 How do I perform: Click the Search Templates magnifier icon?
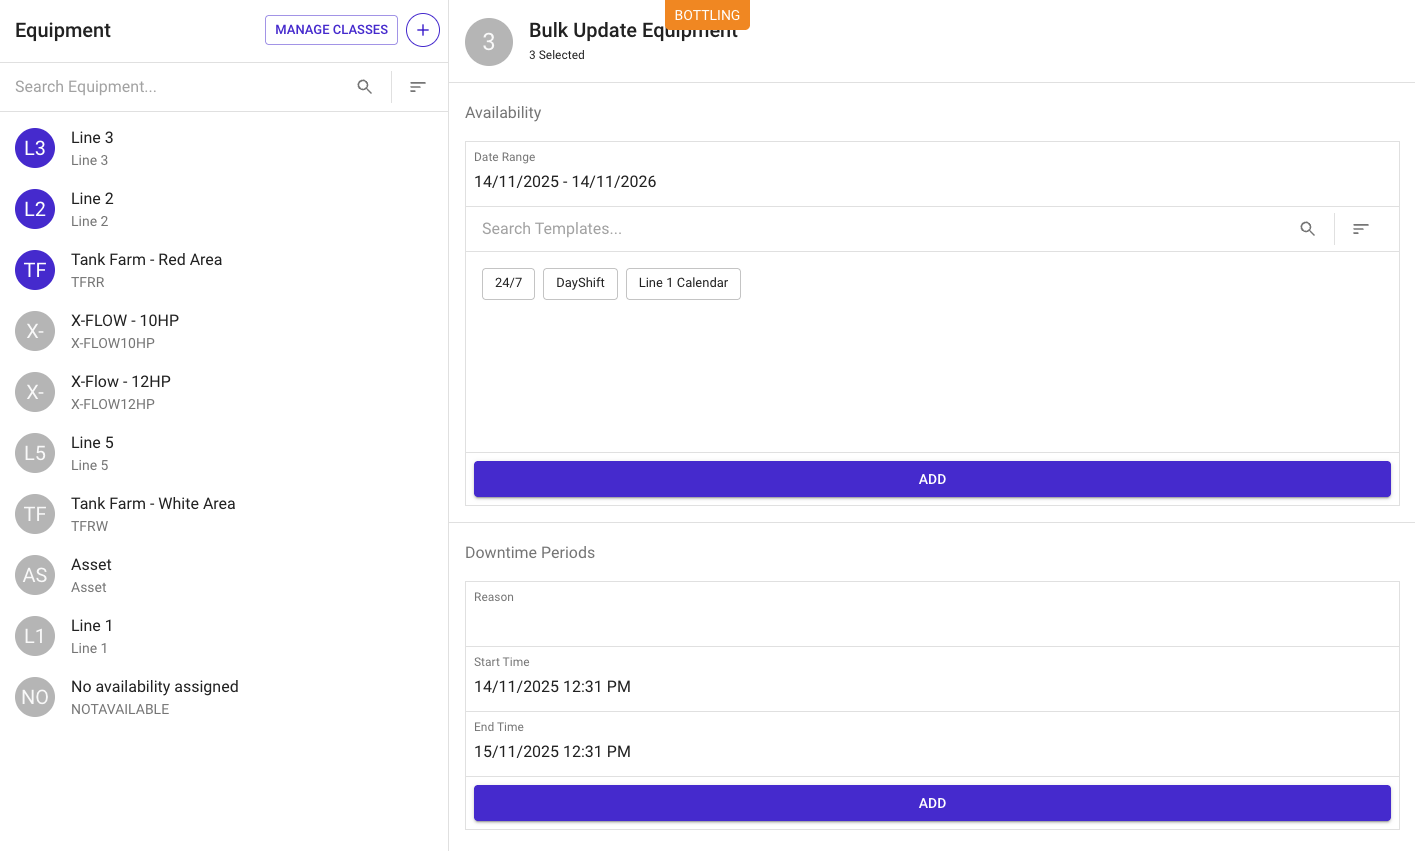pyautogui.click(x=1307, y=229)
